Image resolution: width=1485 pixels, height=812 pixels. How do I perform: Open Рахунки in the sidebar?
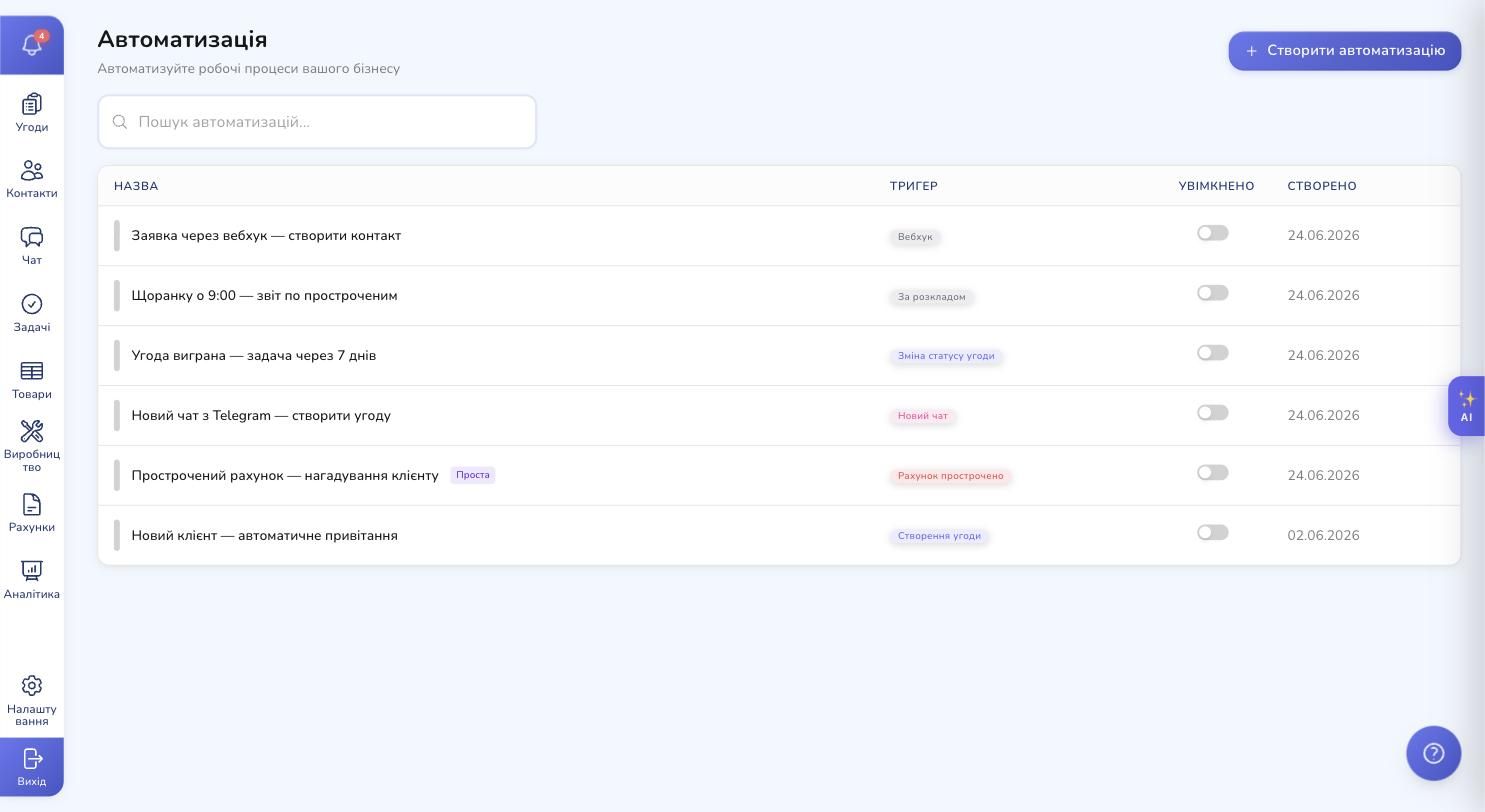click(32, 513)
